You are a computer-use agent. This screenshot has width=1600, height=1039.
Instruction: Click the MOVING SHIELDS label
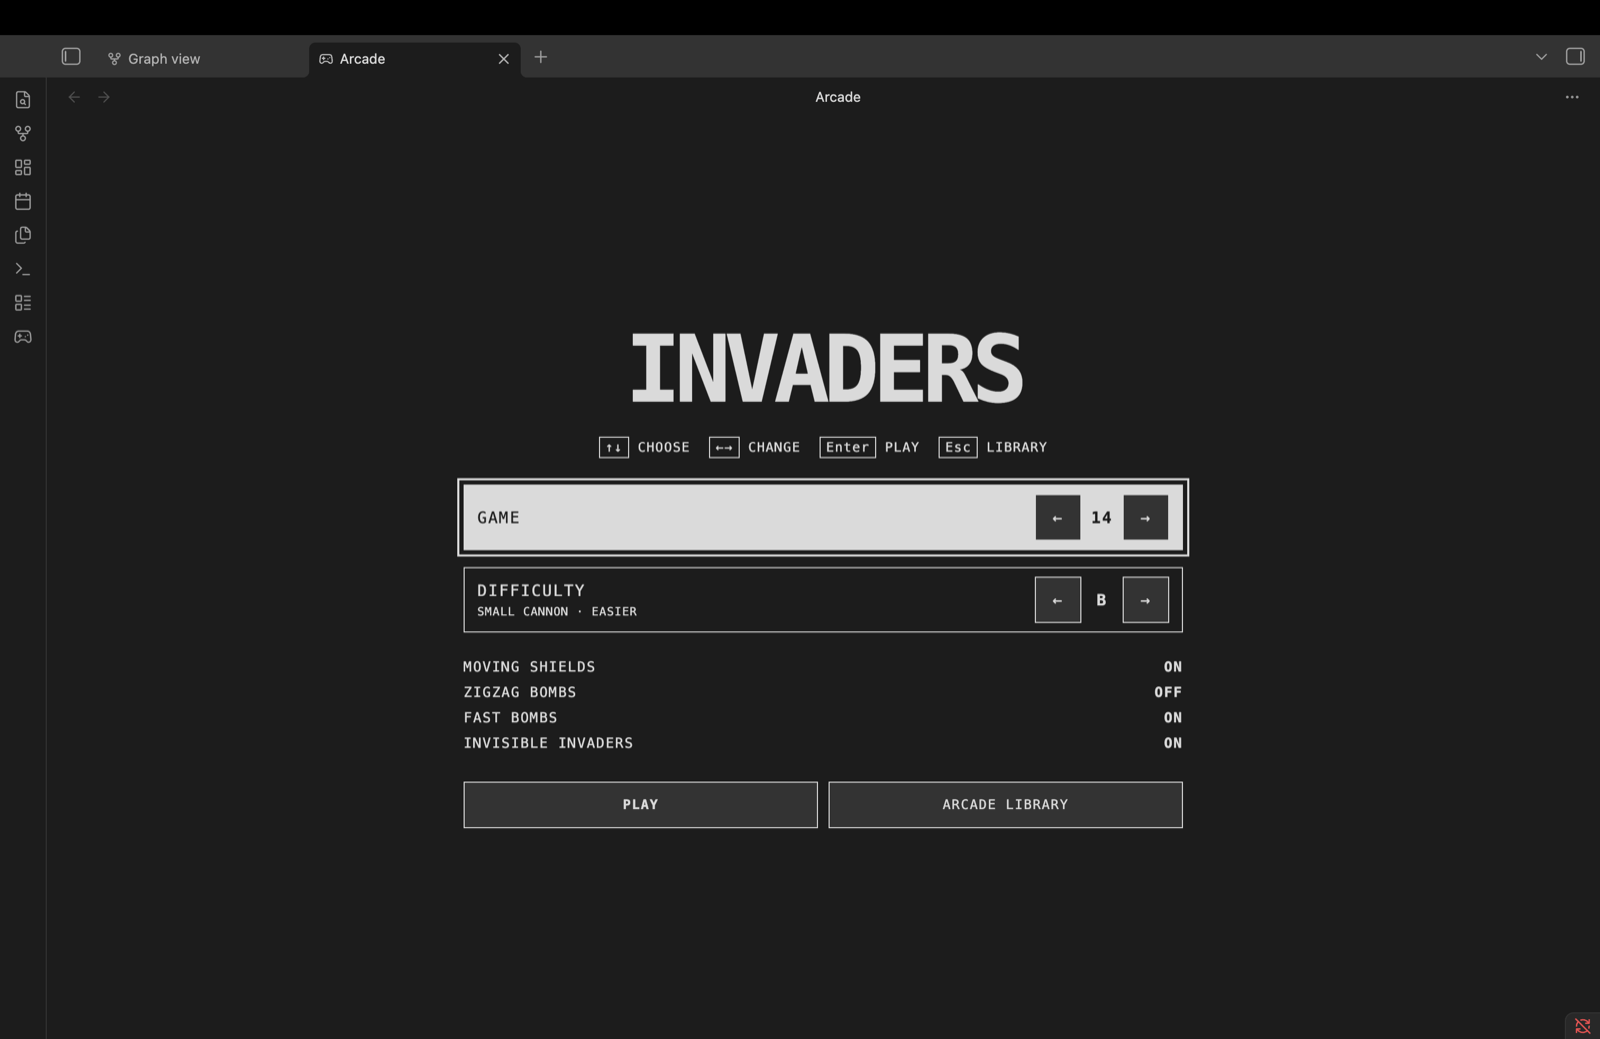(x=529, y=667)
